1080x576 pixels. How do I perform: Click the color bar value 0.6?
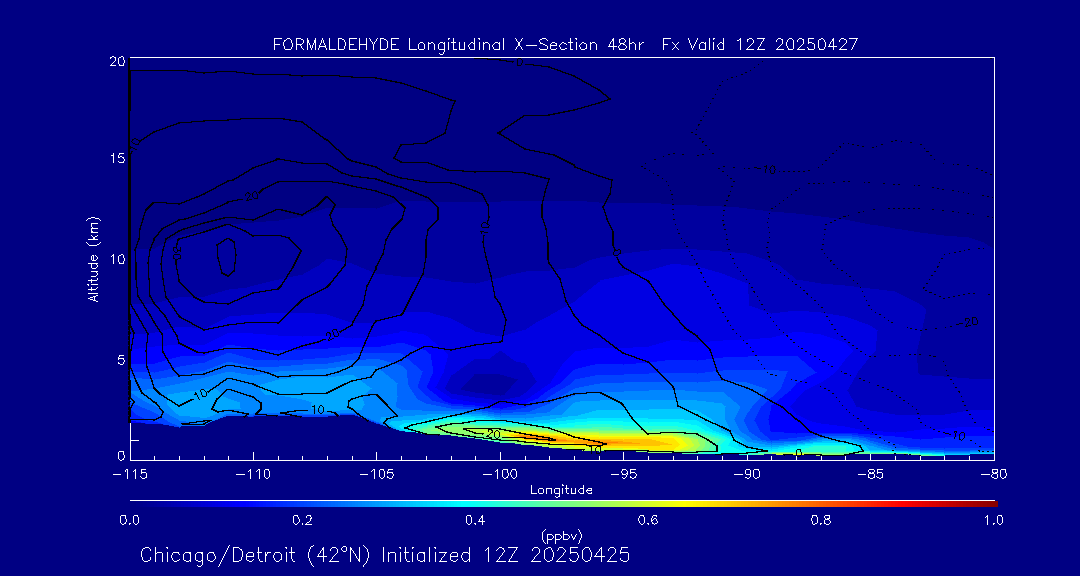[x=649, y=520]
